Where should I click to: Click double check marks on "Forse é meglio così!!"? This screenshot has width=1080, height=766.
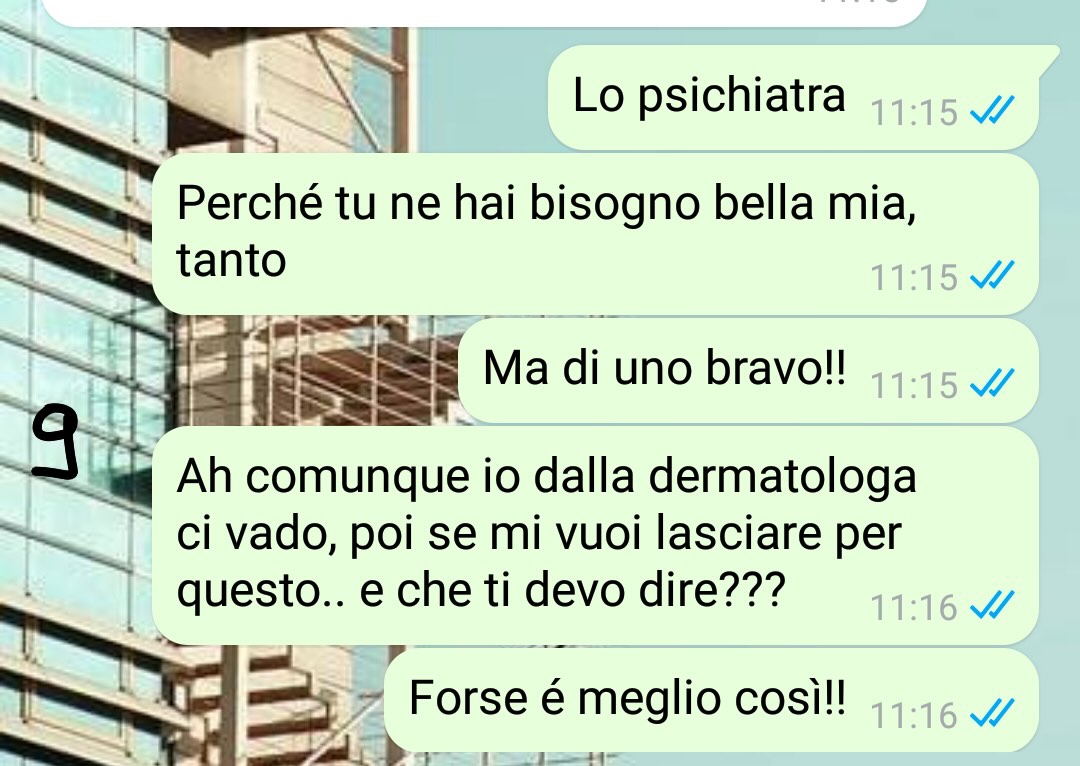992,714
